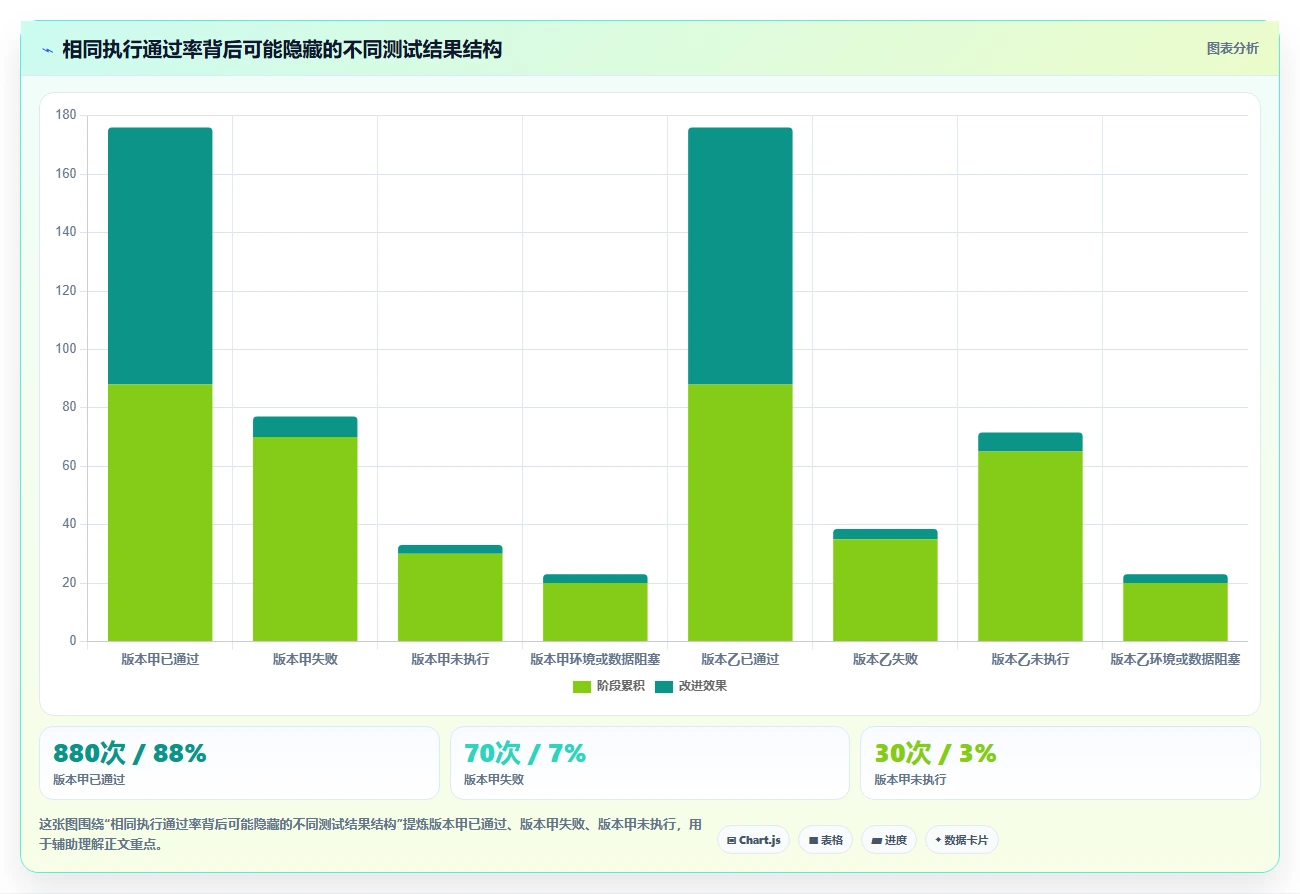Image resolution: width=1300 pixels, height=894 pixels.
Task: Click the 版本甲未执行 bar
Action: tap(450, 593)
